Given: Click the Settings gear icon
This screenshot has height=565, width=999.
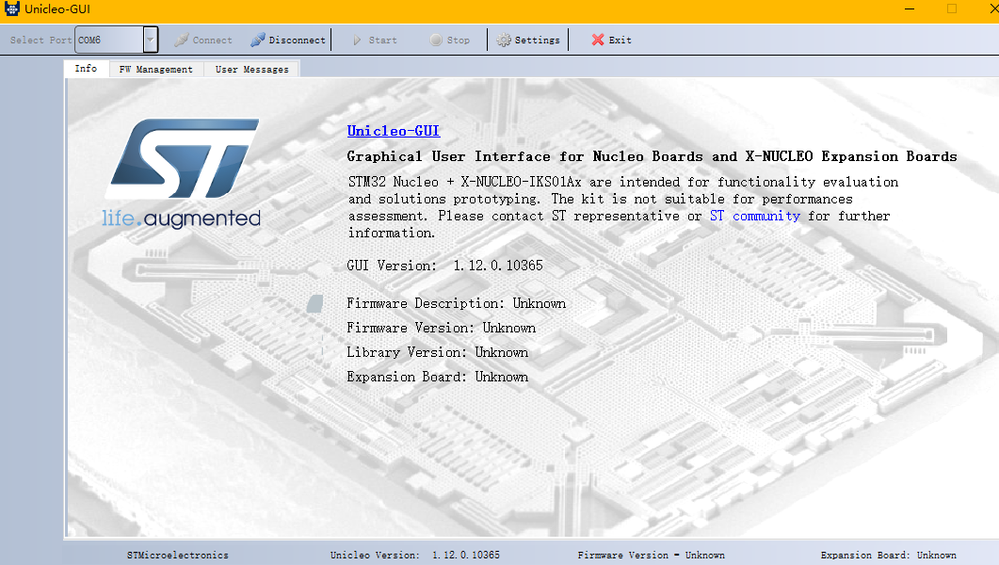Looking at the screenshot, I should (503, 40).
